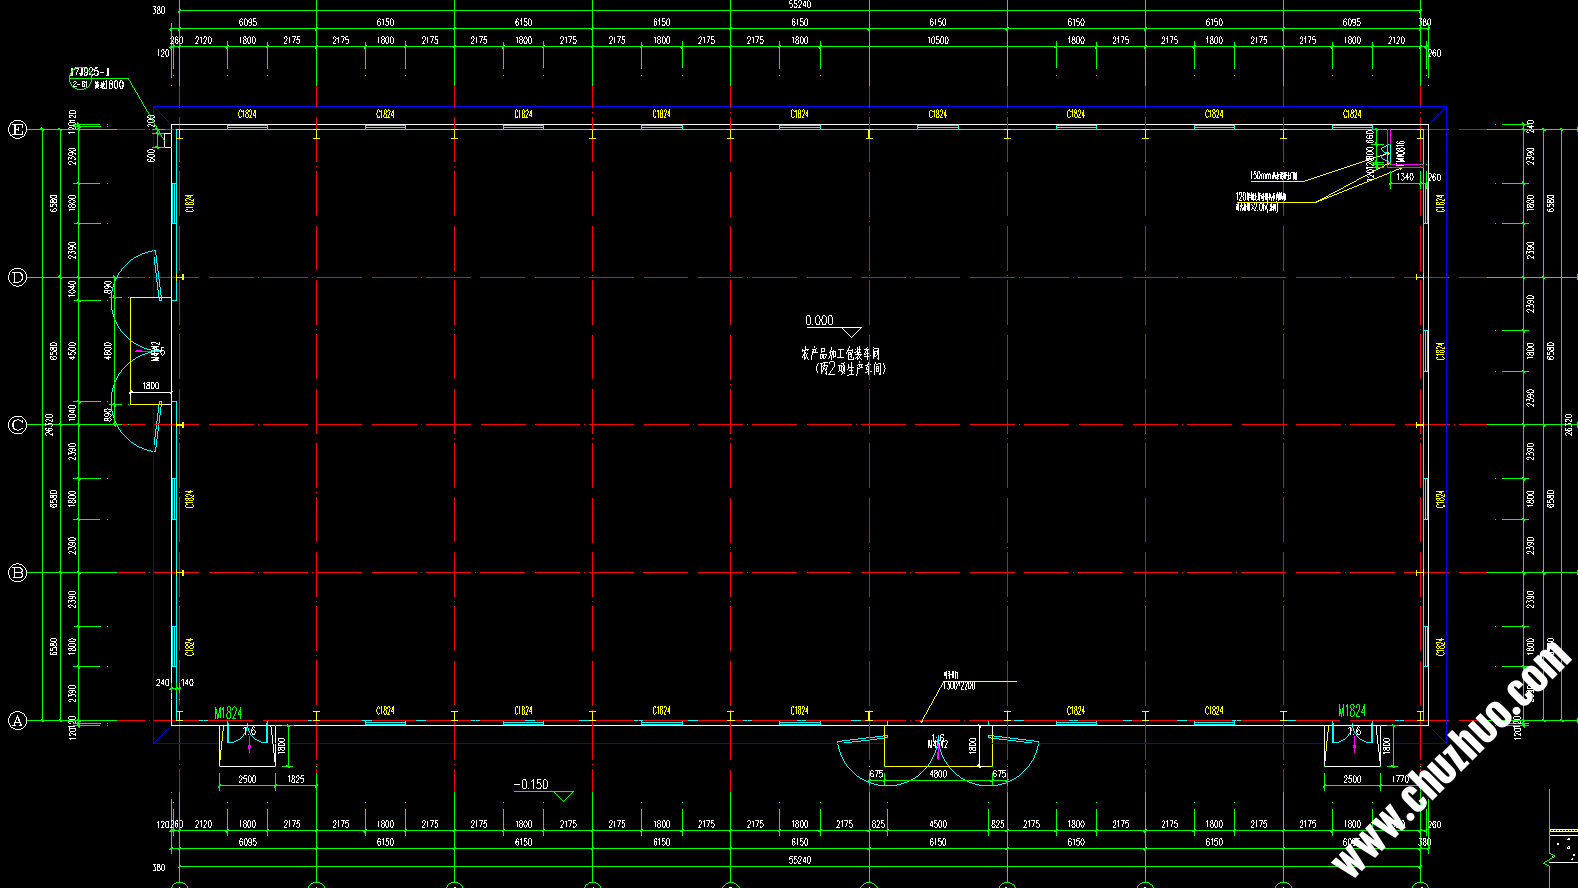Click the white room name text in center
Image resolution: width=1578 pixels, height=888 pixels.
842,361
